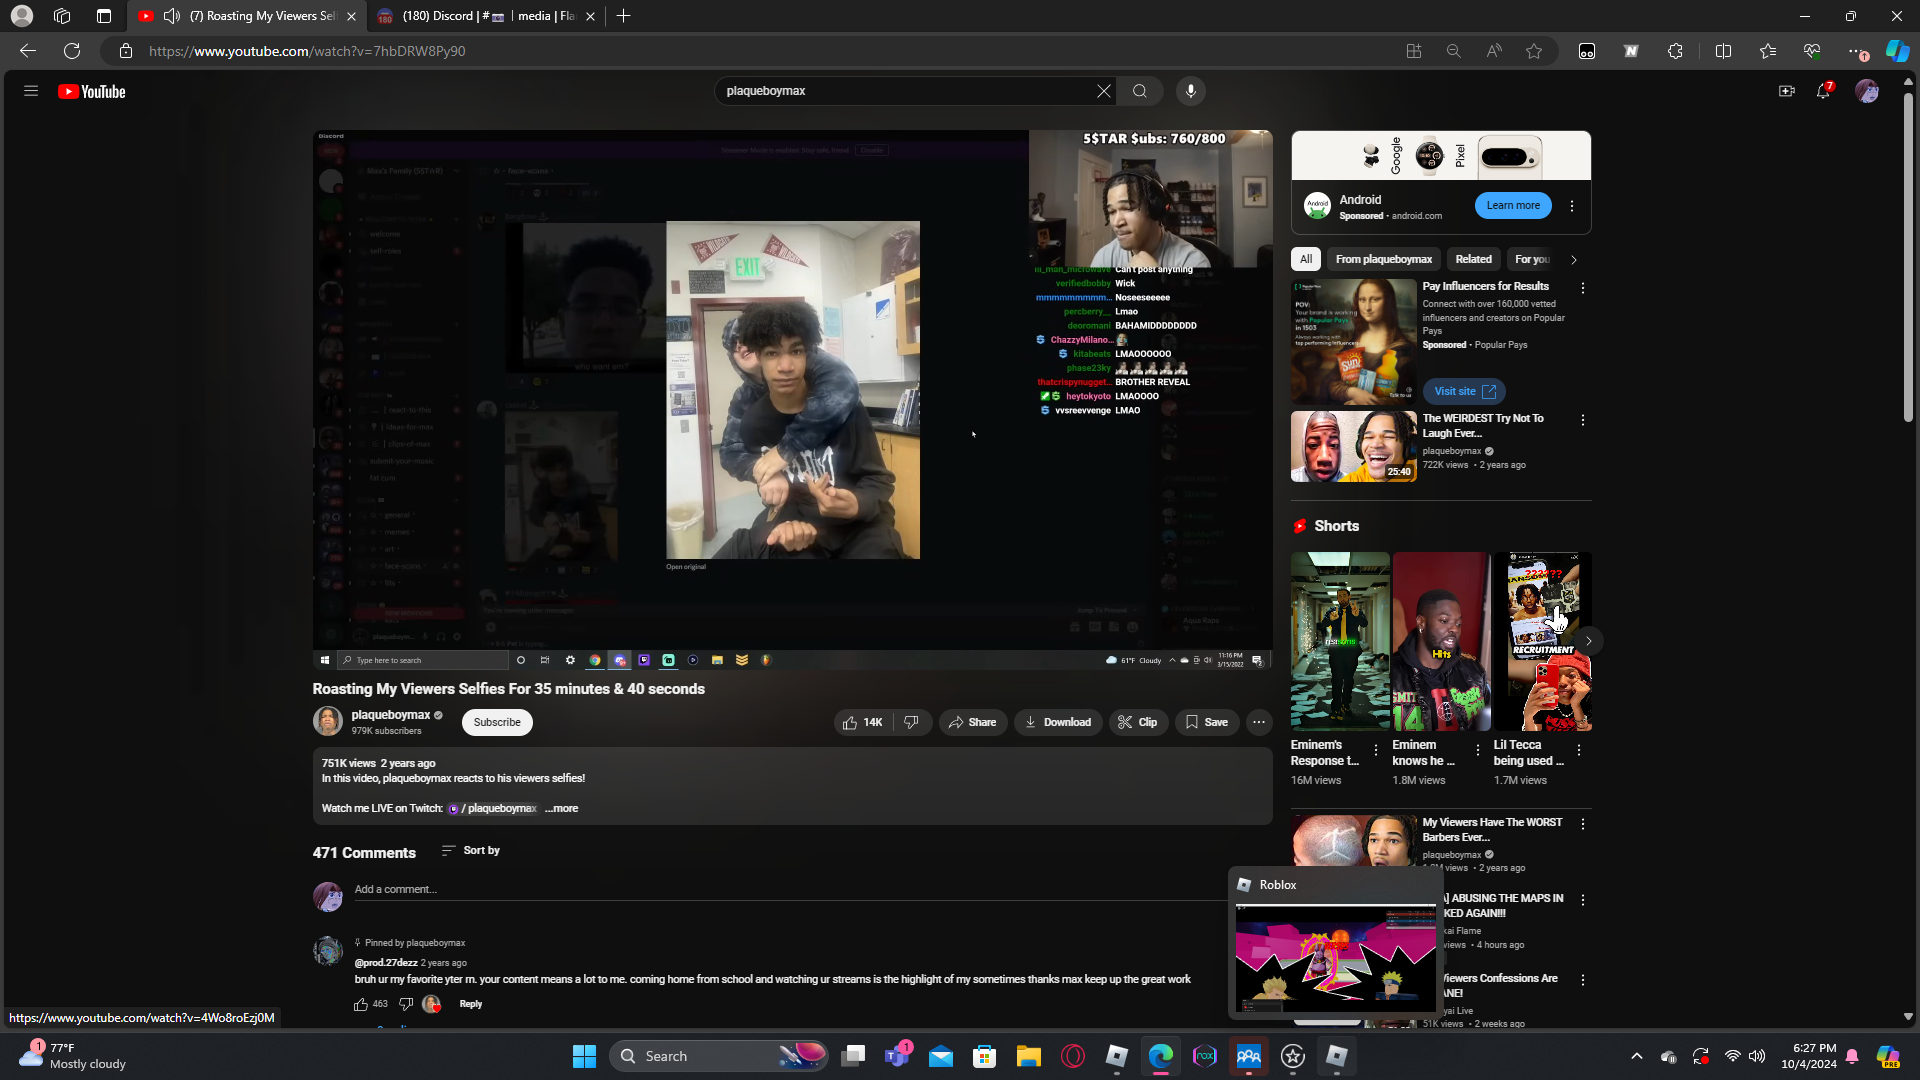Open Edge favorites list
The image size is (1920, 1080).
pyautogui.click(x=1768, y=51)
